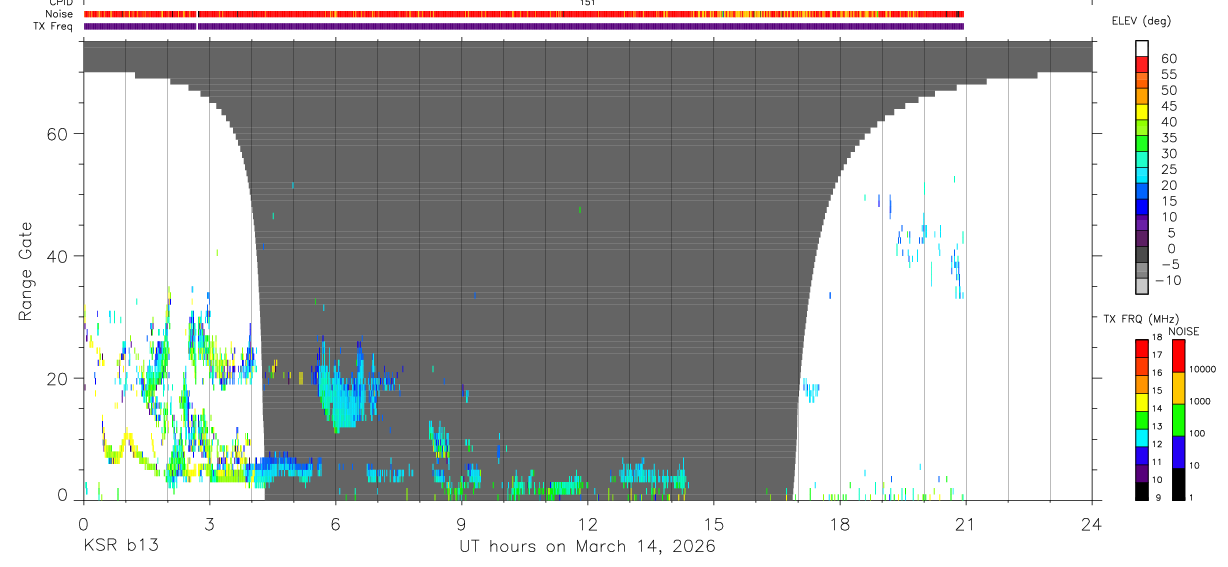Click the '6' tick on the UT hours axis
Image resolution: width=1228 pixels, height=567 pixels.
tap(335, 523)
